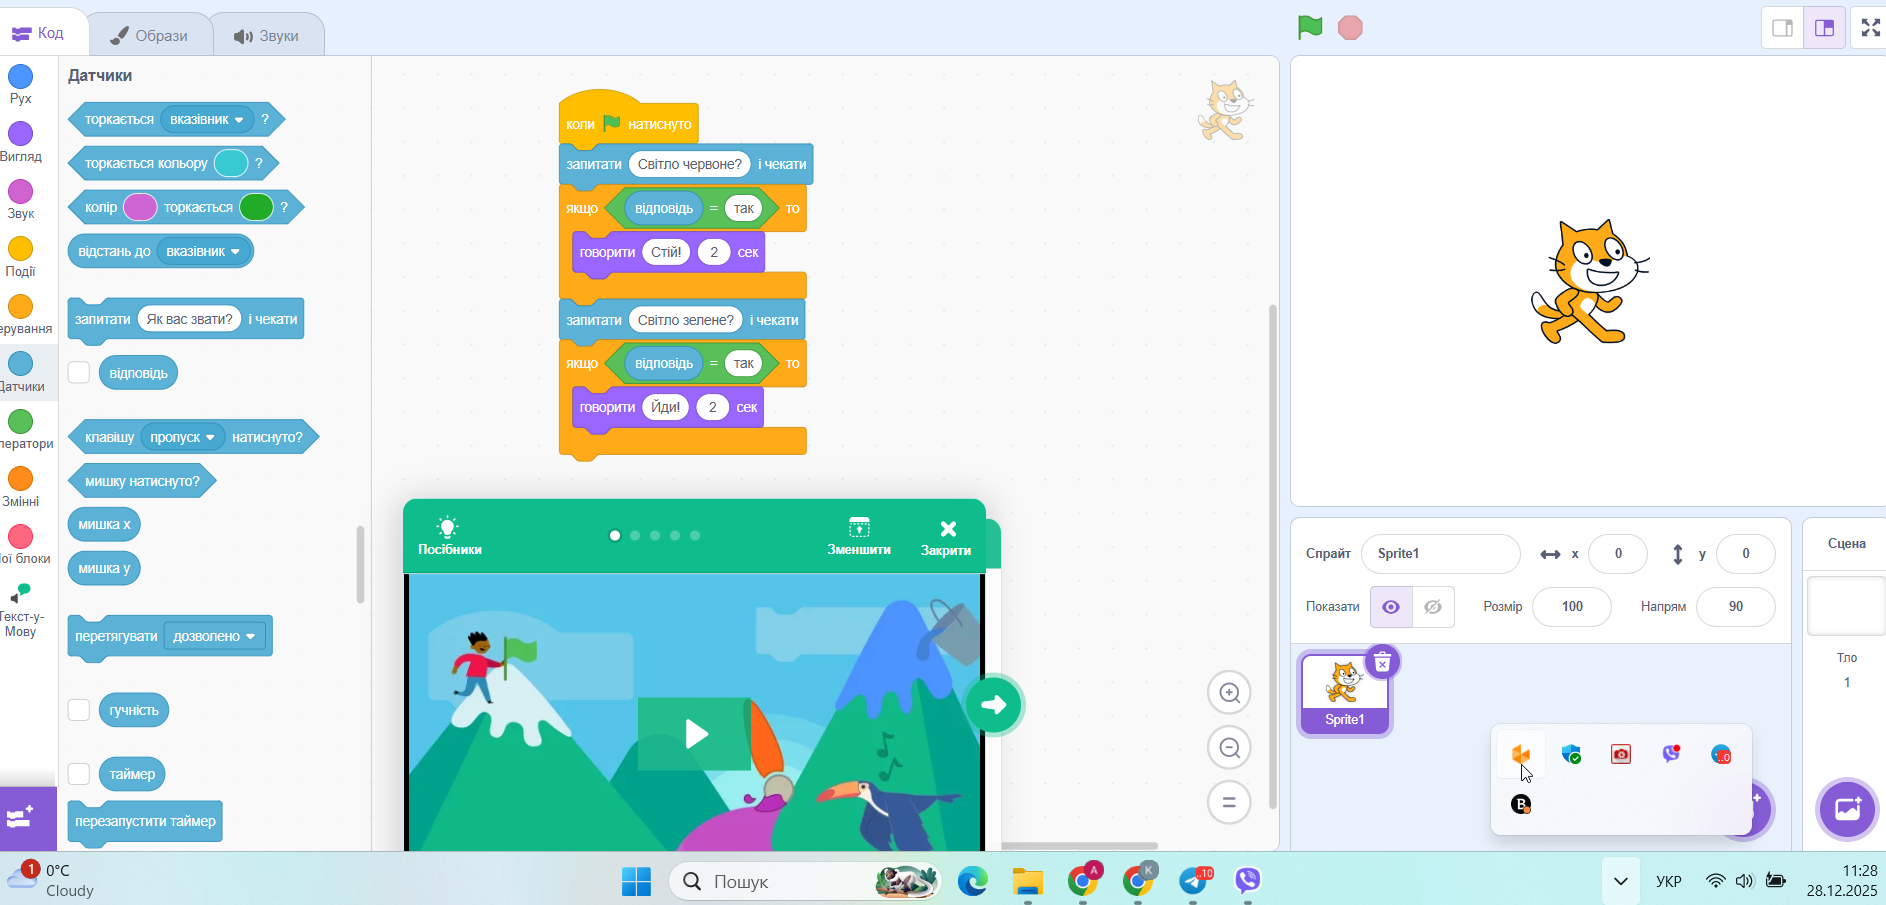This screenshot has height=905, width=1886.
Task: Zoom out on the code workspace
Action: coord(1229,747)
